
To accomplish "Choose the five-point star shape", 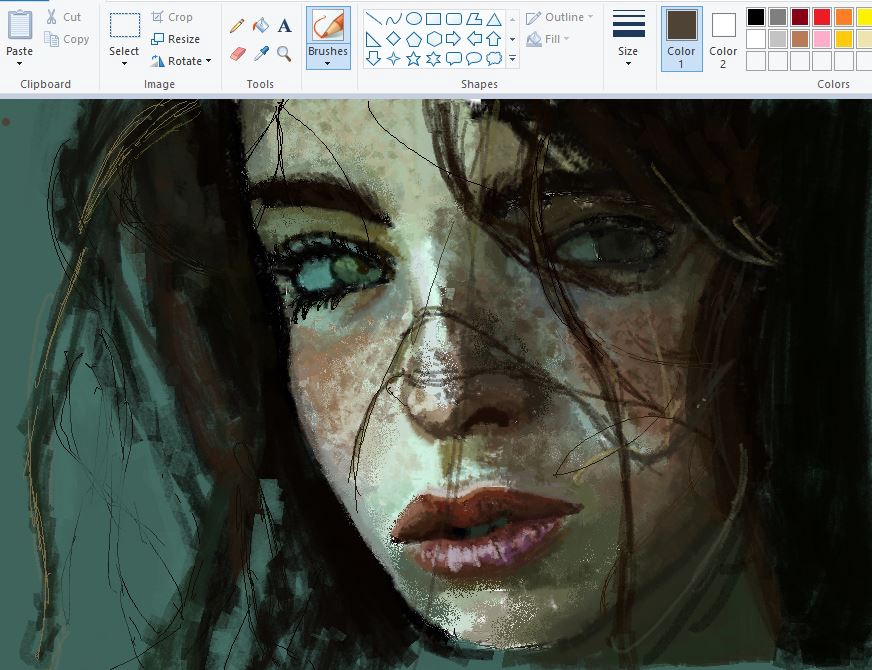I will click(414, 59).
